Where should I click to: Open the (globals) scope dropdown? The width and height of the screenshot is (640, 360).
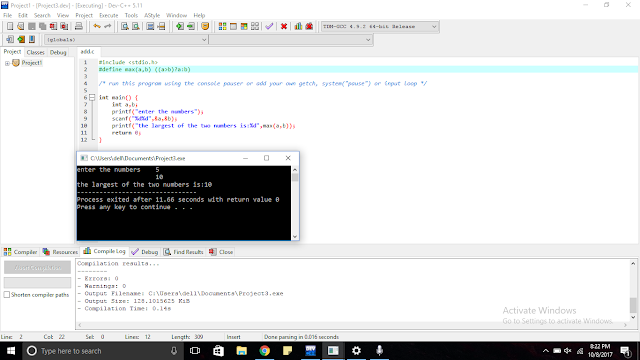[x=126, y=40]
